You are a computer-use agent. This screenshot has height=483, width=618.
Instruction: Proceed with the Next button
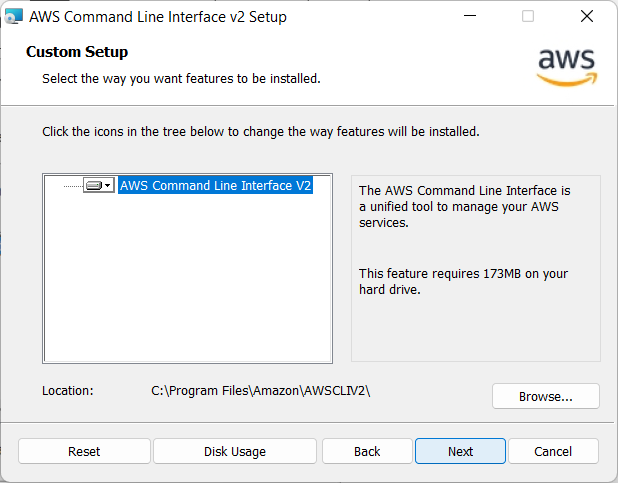460,451
